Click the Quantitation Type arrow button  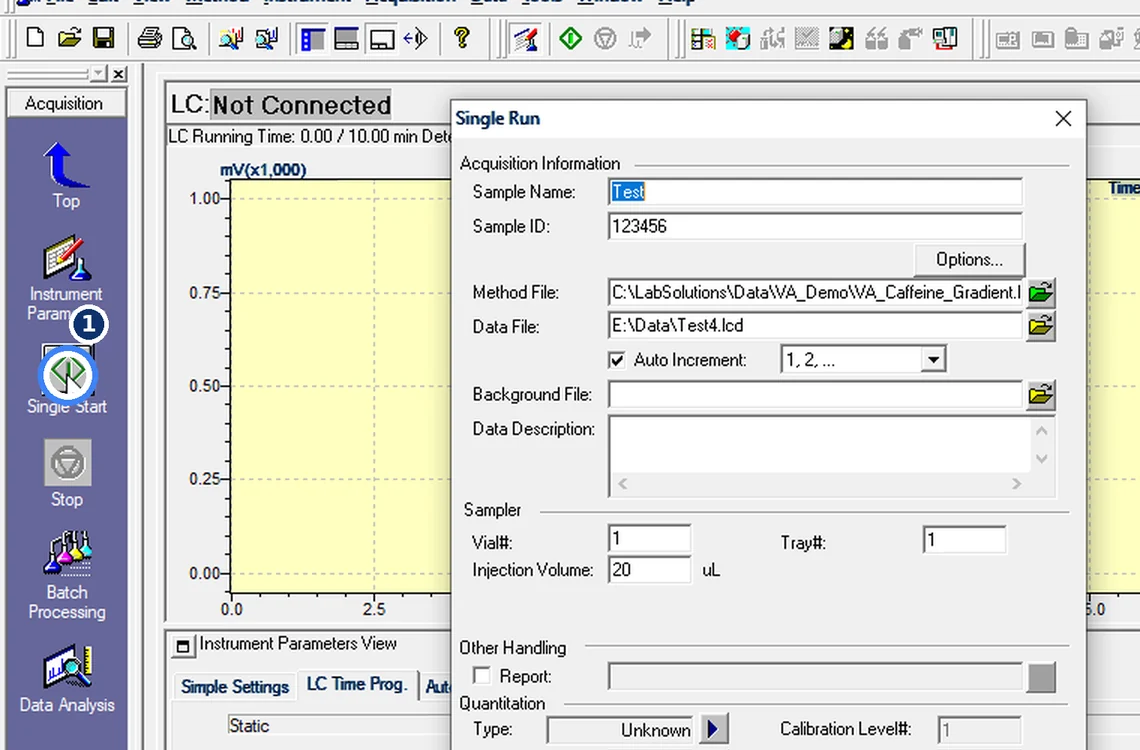click(713, 728)
